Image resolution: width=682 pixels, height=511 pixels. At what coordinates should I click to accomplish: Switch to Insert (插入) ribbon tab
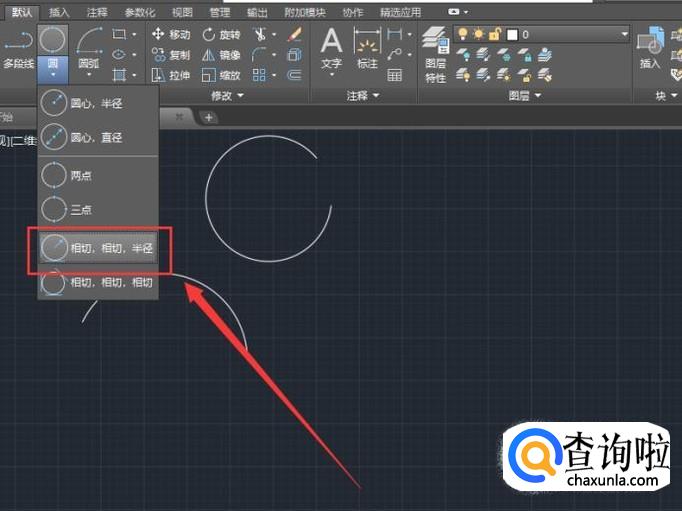[x=59, y=12]
